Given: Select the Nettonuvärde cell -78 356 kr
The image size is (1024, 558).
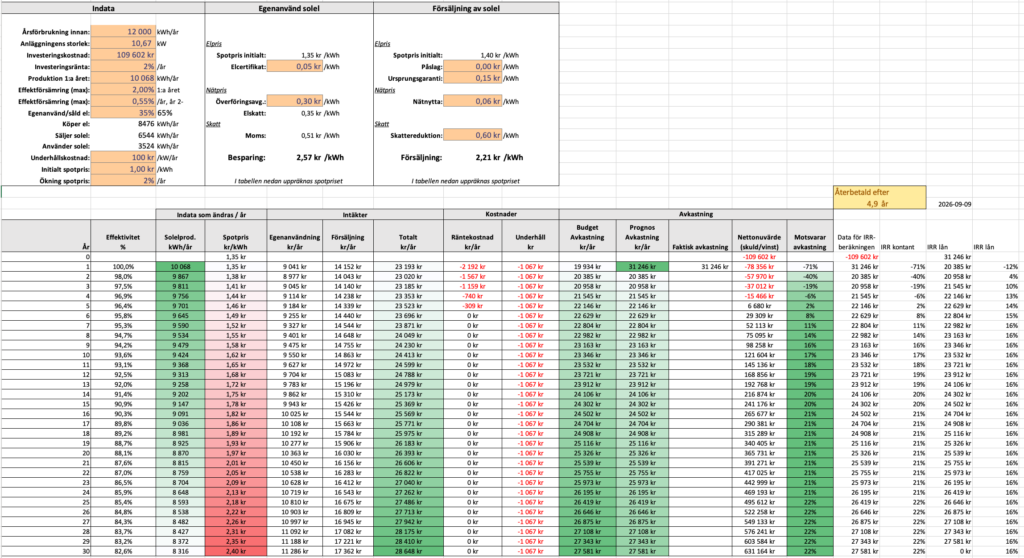Looking at the screenshot, I should point(759,267).
